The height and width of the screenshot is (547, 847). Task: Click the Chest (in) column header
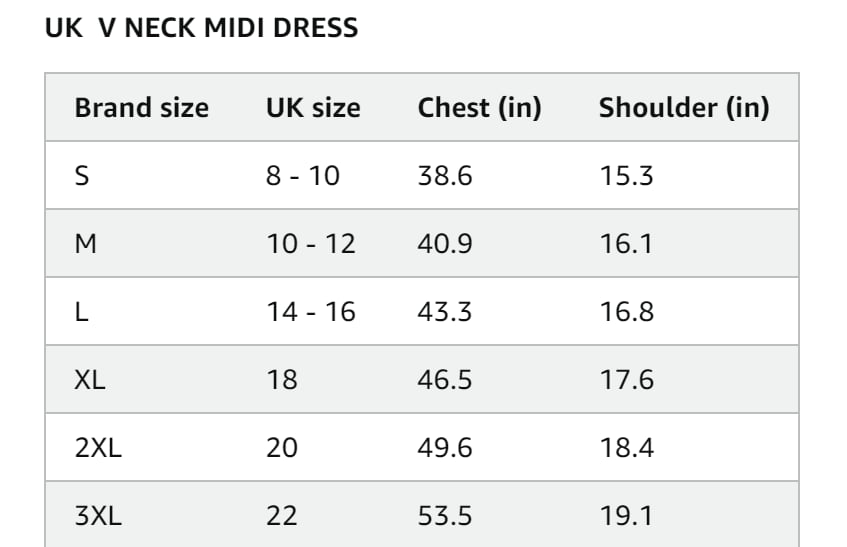480,107
